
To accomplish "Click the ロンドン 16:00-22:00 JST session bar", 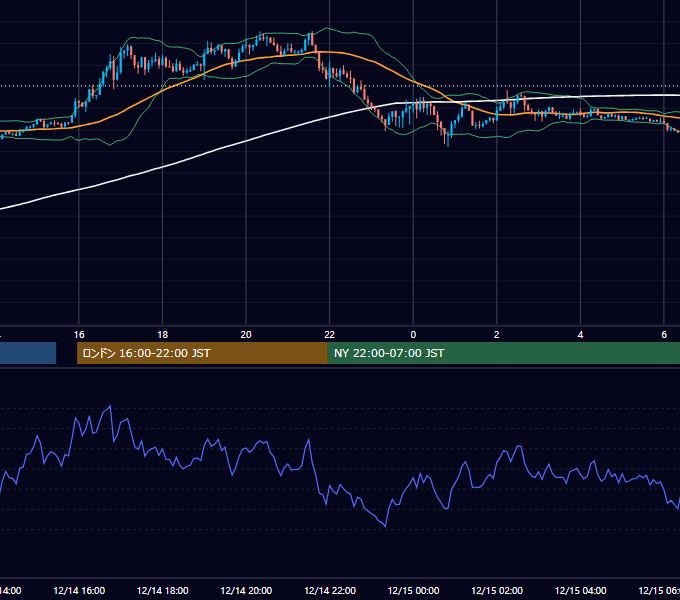I will click(x=202, y=353).
